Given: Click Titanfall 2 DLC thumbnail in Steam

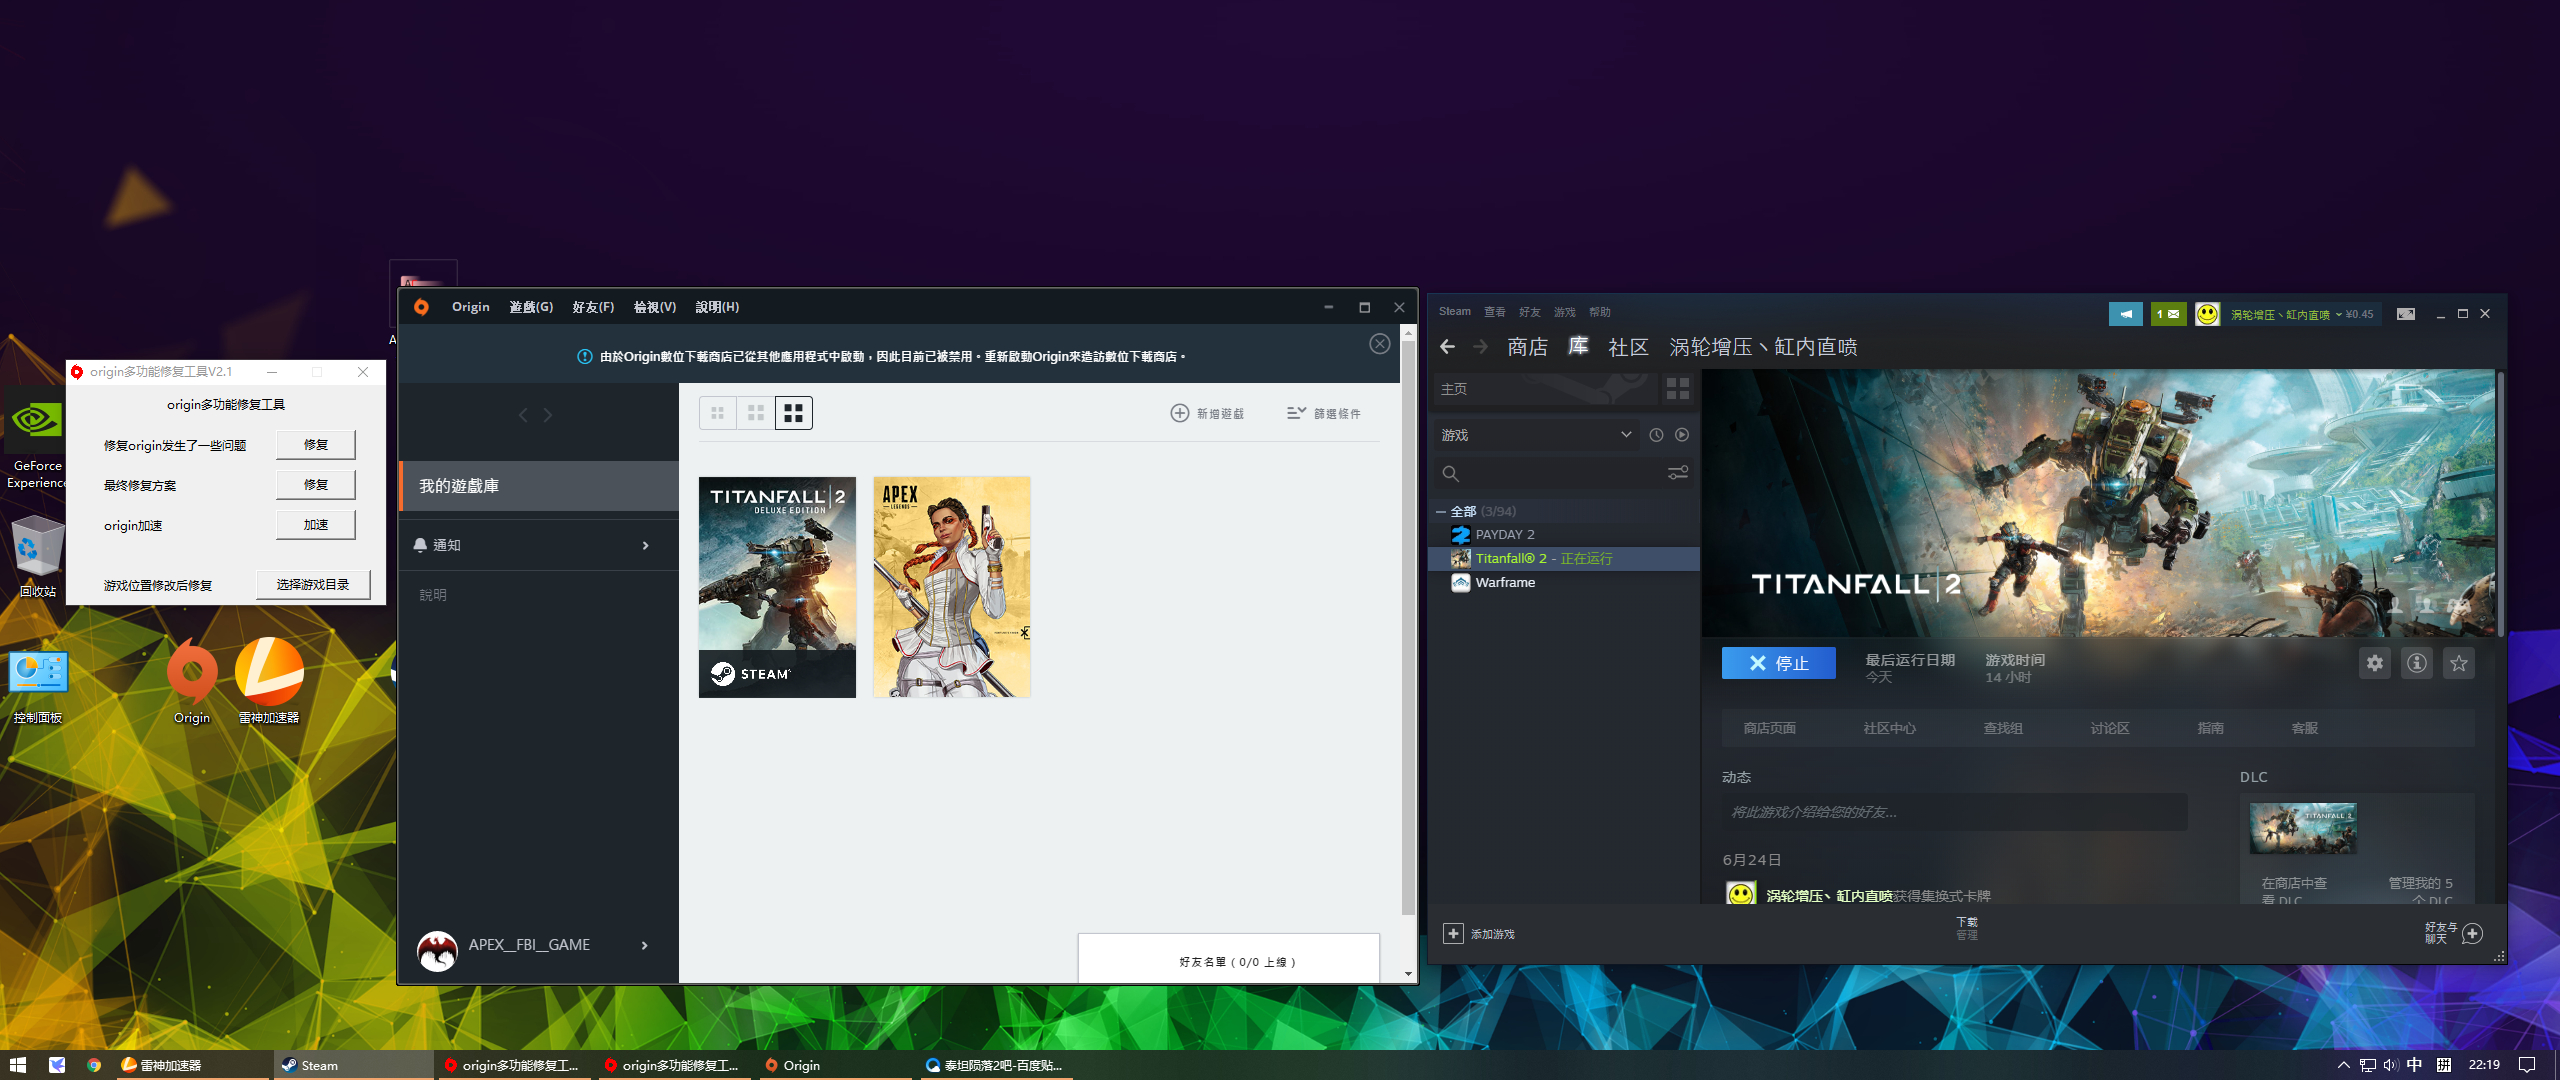Looking at the screenshot, I should tap(2303, 828).
